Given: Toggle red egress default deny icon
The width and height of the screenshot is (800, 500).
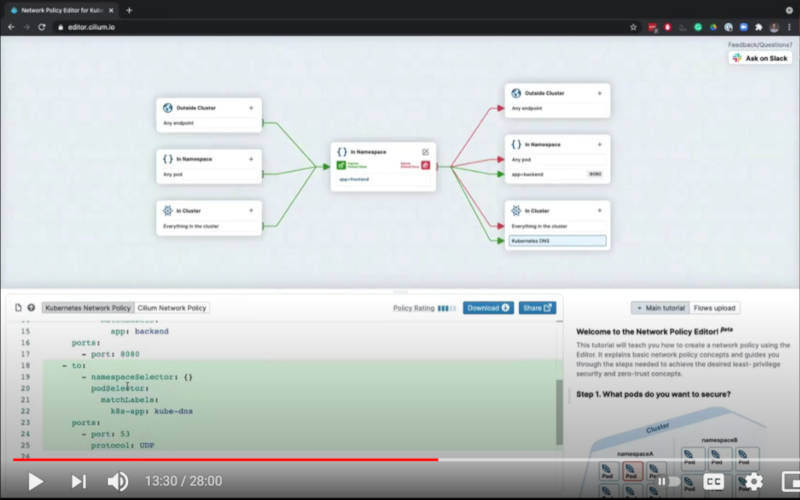Looking at the screenshot, I should click(x=426, y=165).
